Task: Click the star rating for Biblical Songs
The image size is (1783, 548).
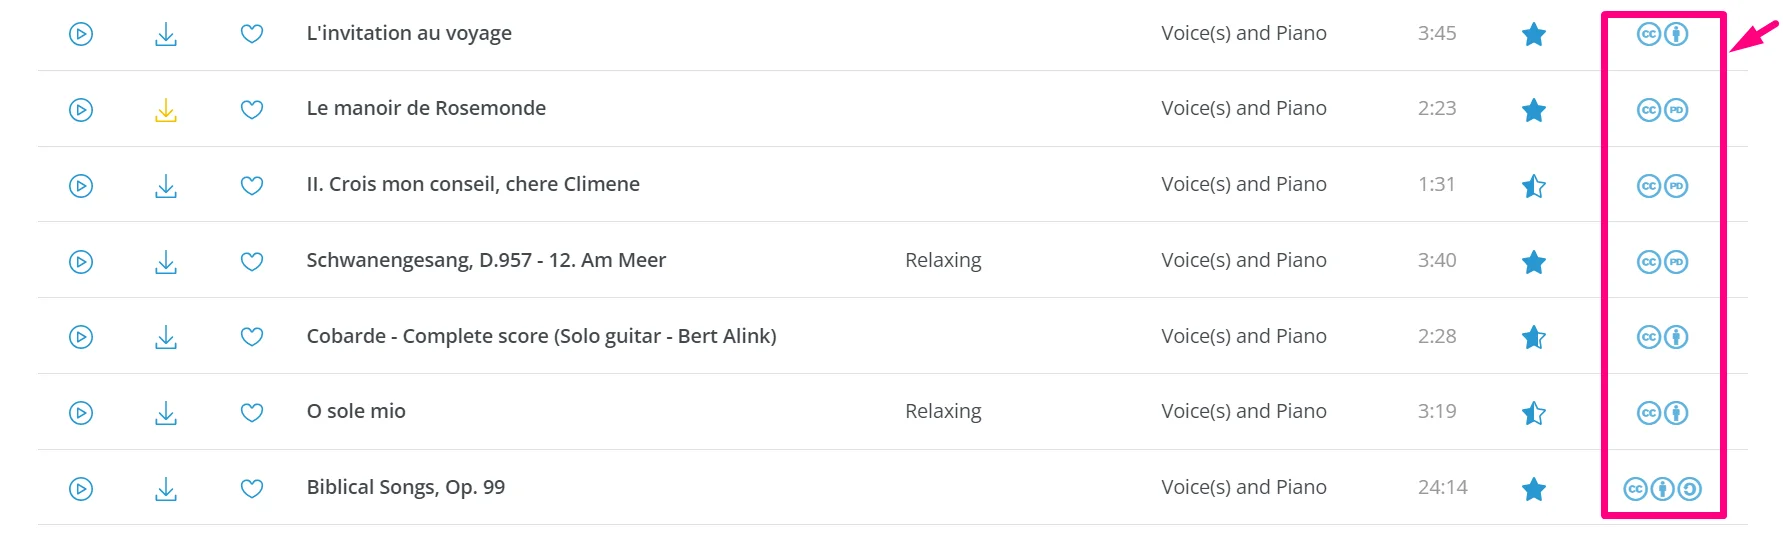Action: click(1533, 489)
